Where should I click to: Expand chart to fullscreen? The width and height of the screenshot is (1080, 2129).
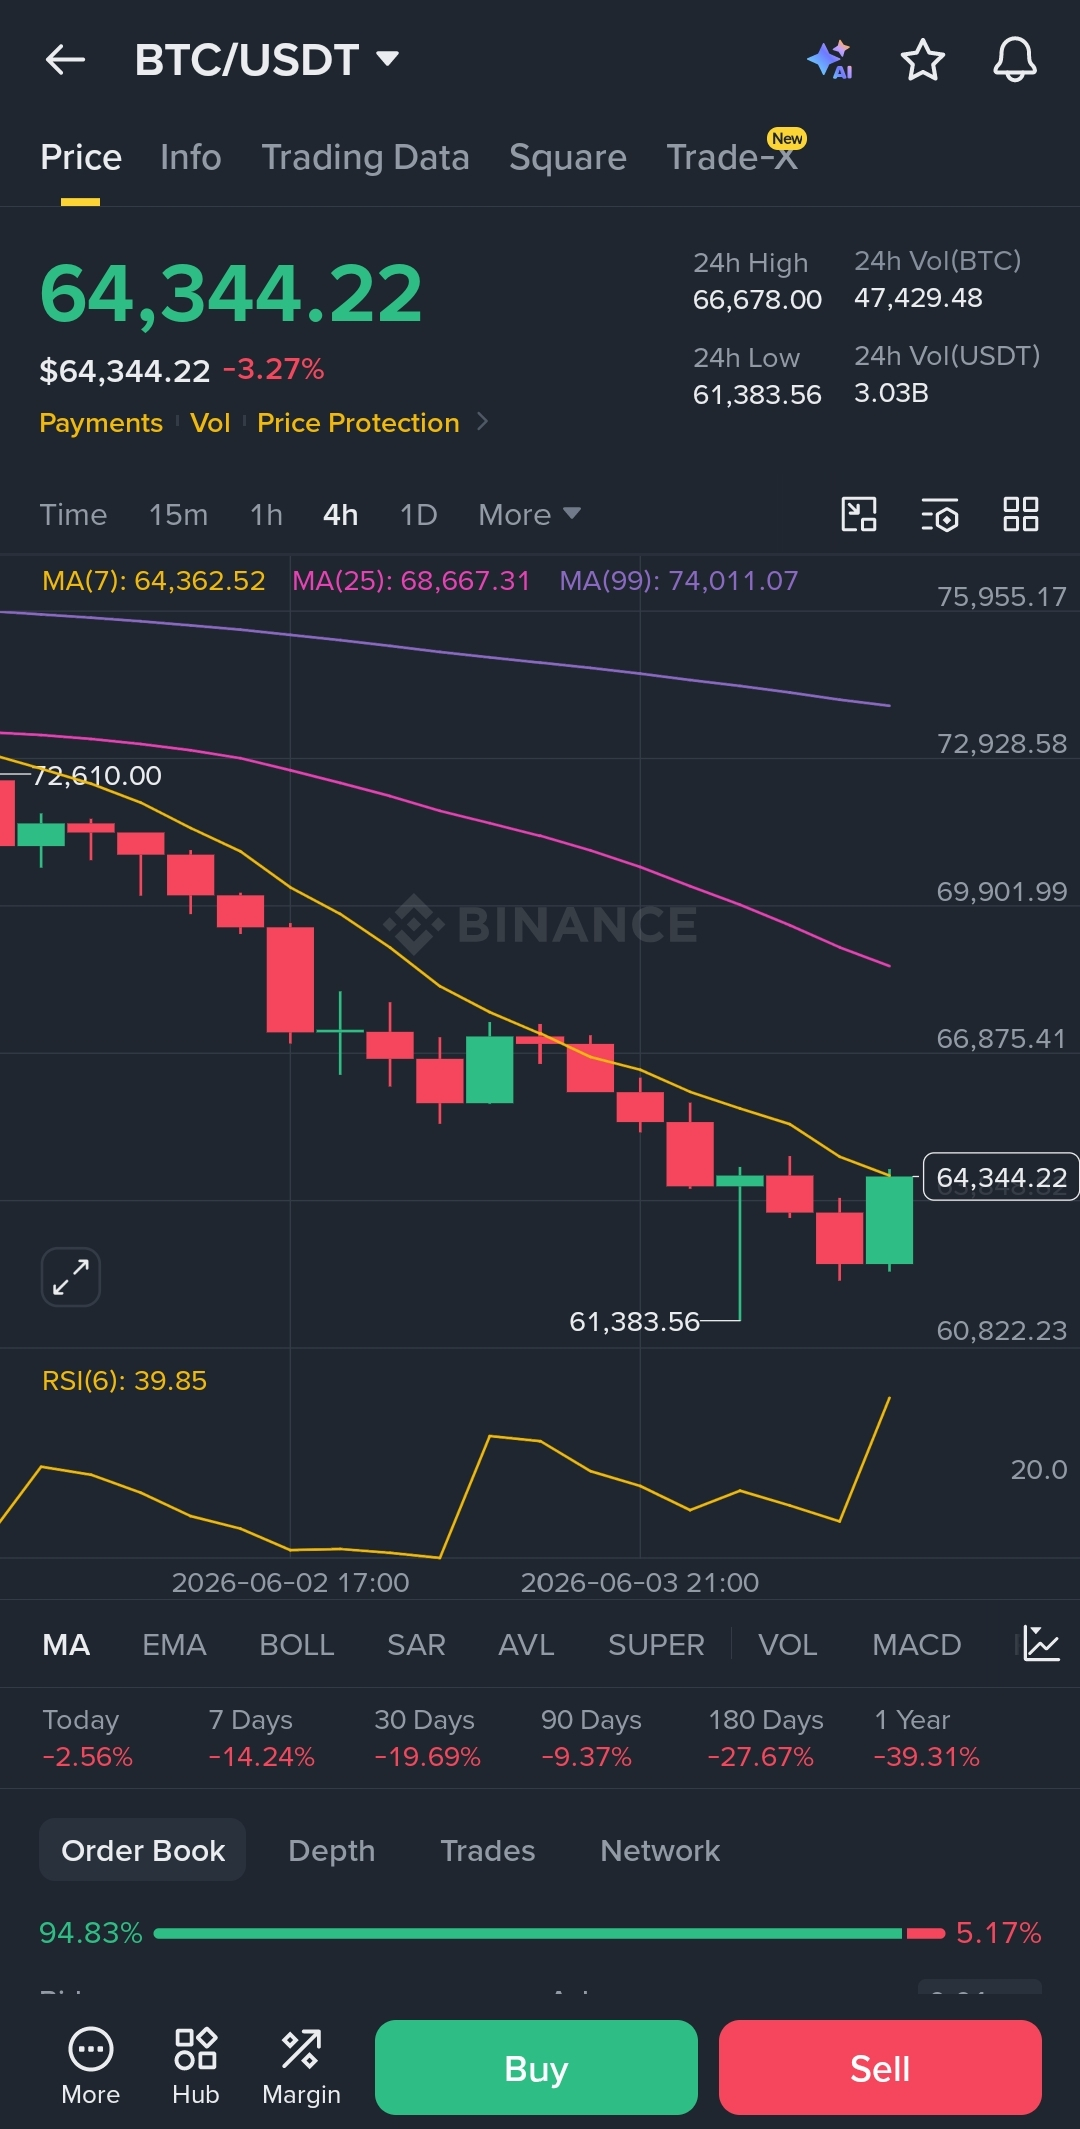pyautogui.click(x=71, y=1277)
